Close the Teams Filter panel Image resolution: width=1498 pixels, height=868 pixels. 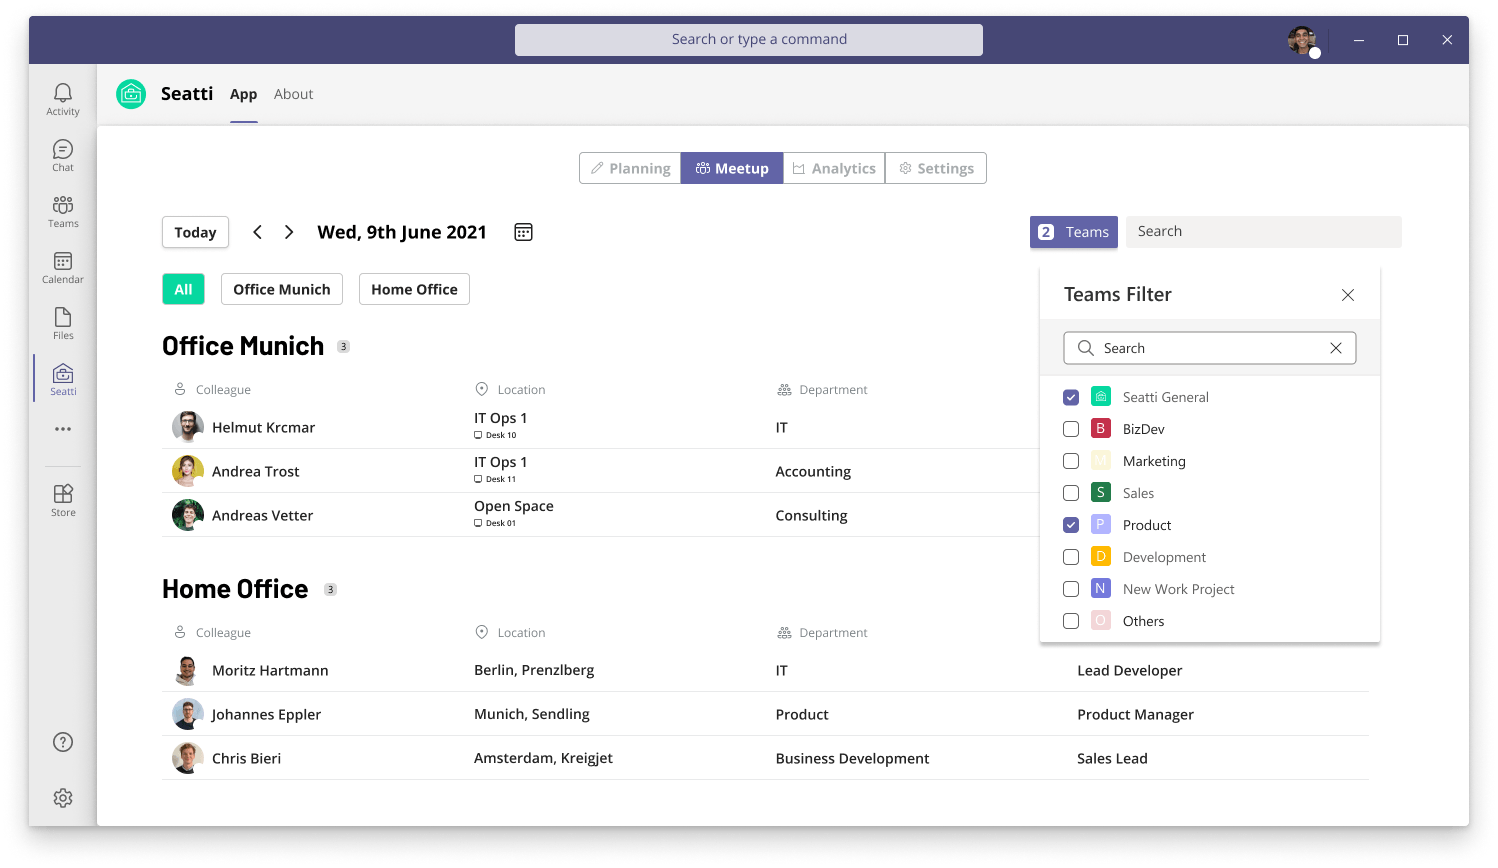1348,295
